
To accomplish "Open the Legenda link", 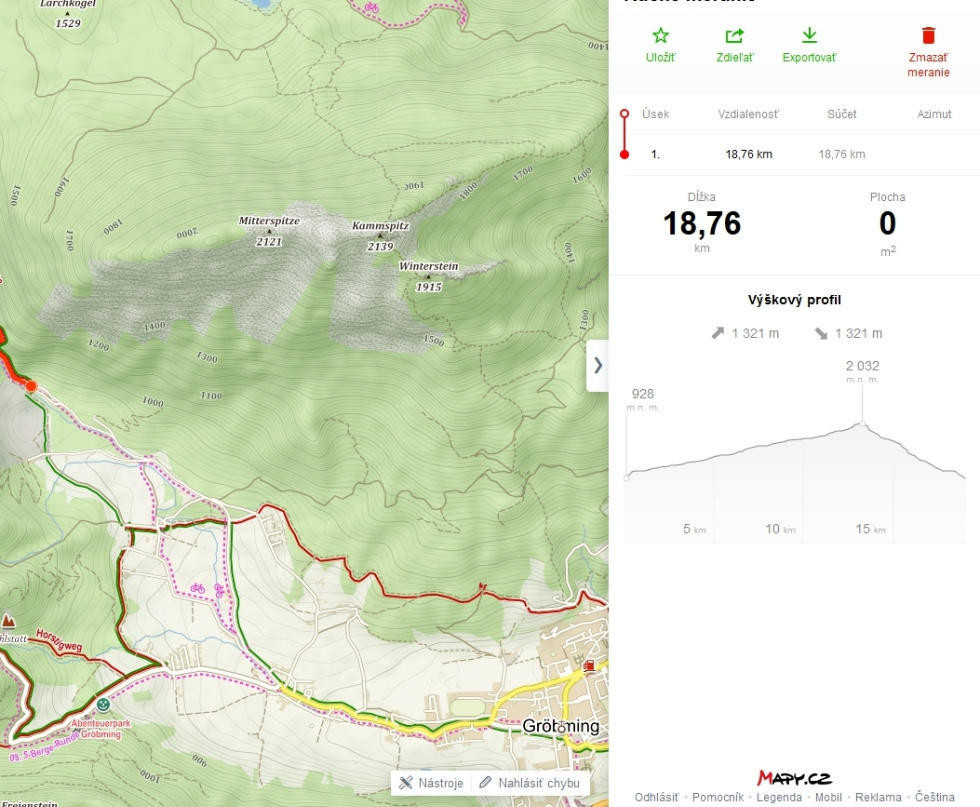I will tap(778, 797).
